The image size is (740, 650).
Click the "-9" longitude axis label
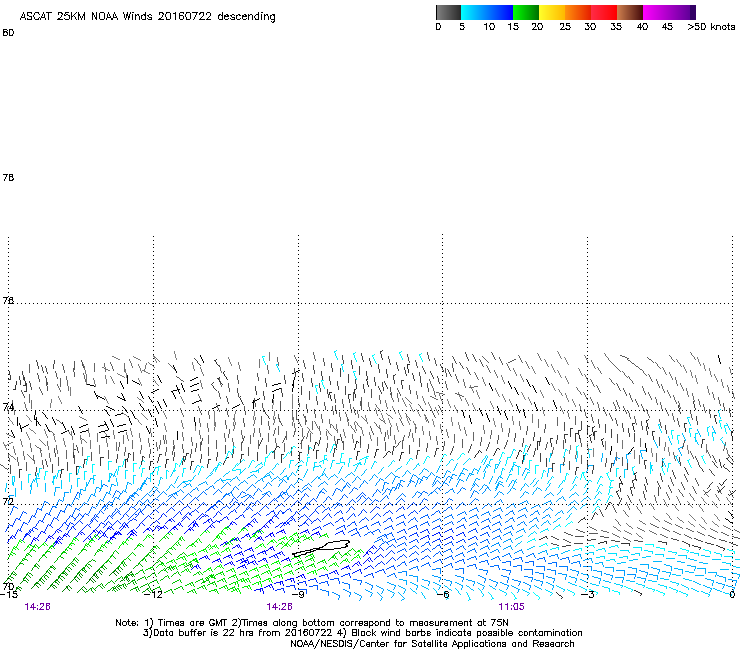[299, 594]
